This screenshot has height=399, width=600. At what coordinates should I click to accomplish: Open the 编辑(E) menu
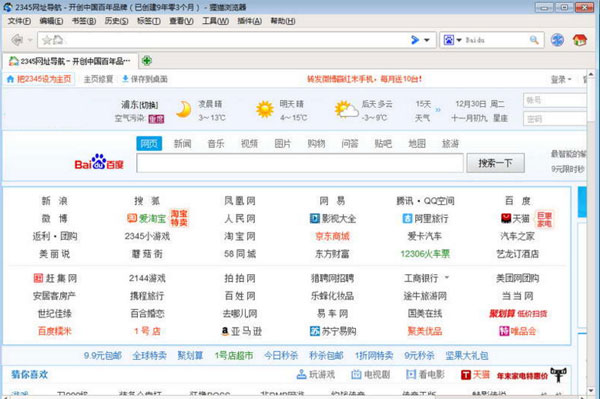pos(51,21)
